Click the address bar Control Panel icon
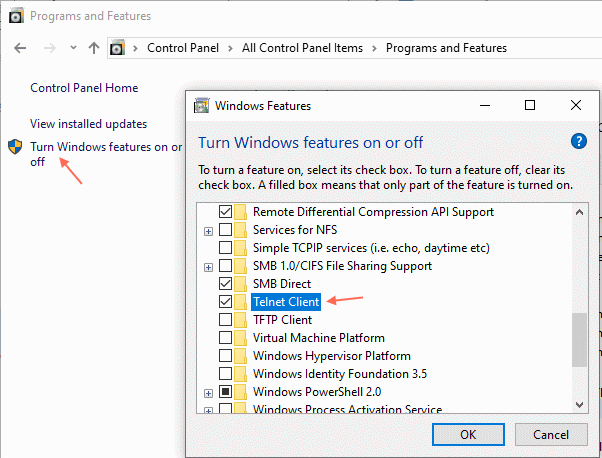This screenshot has height=458, width=602. [117, 48]
